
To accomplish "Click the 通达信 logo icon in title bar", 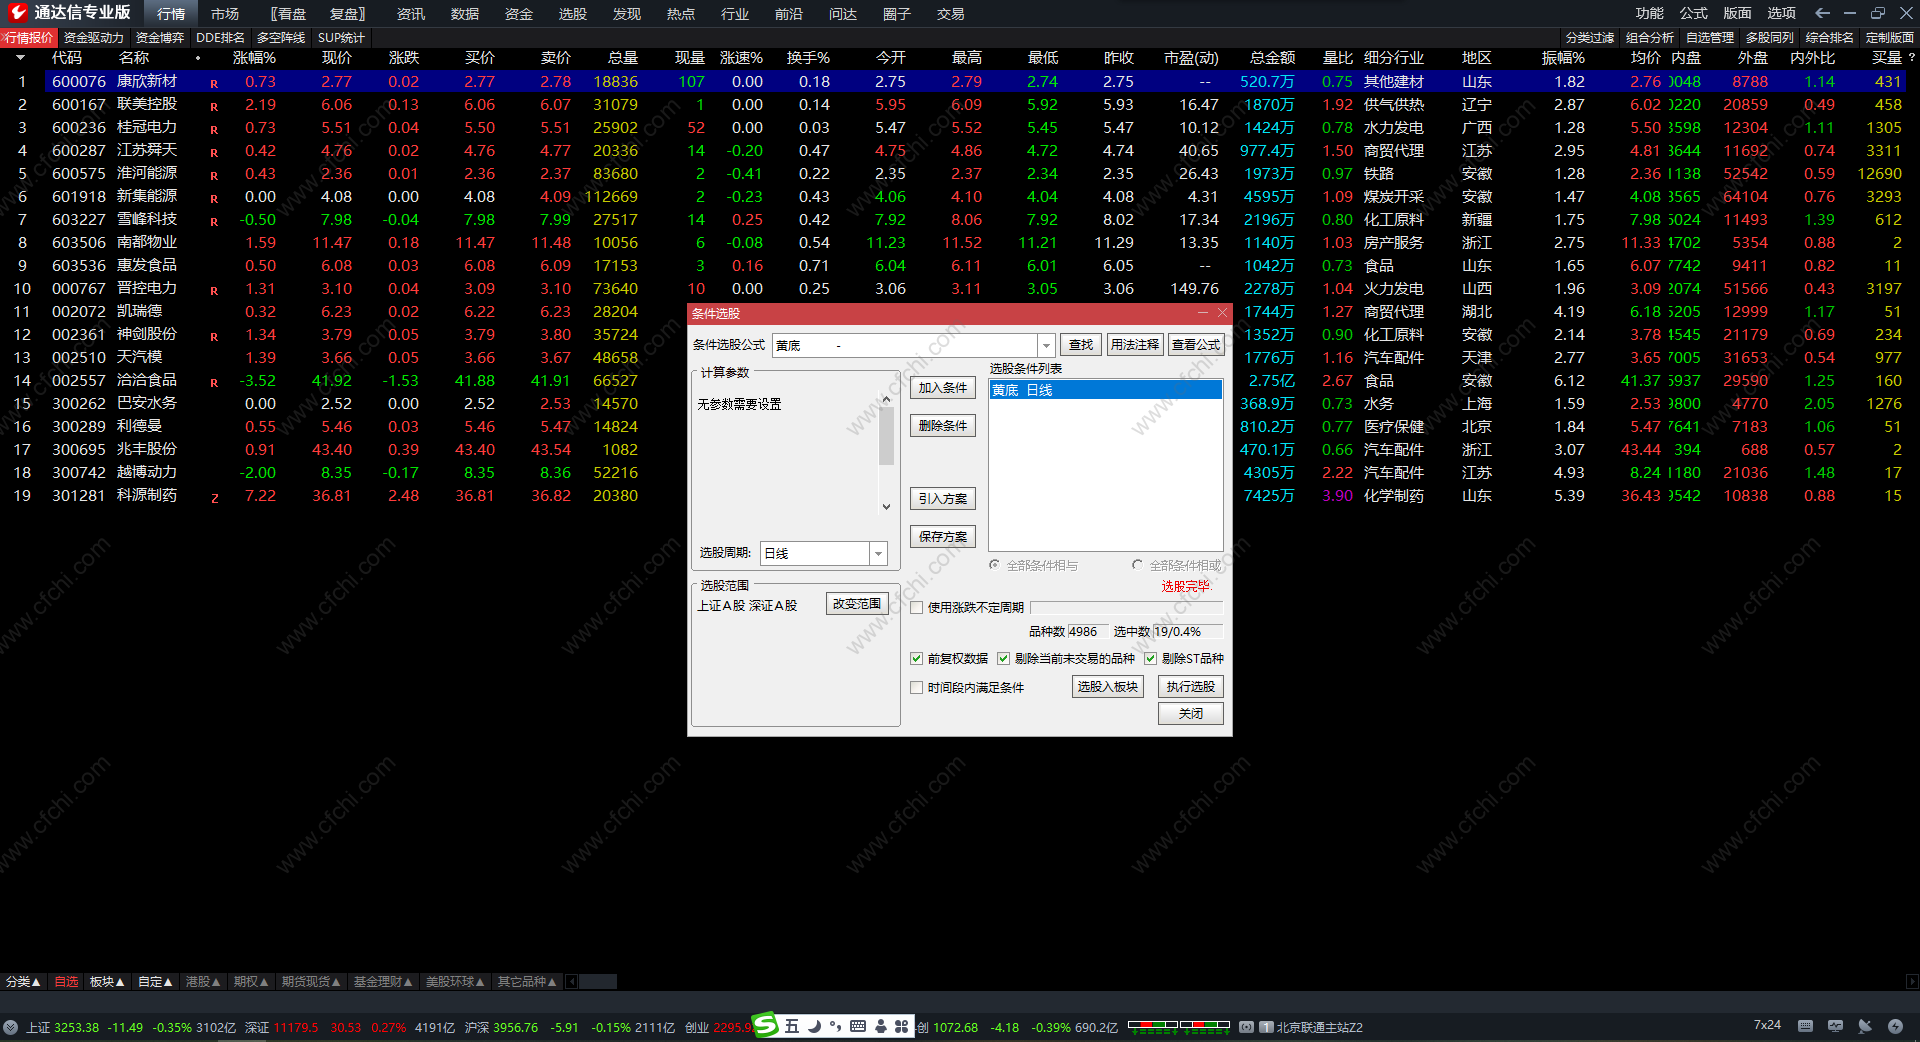I will 17,12.
